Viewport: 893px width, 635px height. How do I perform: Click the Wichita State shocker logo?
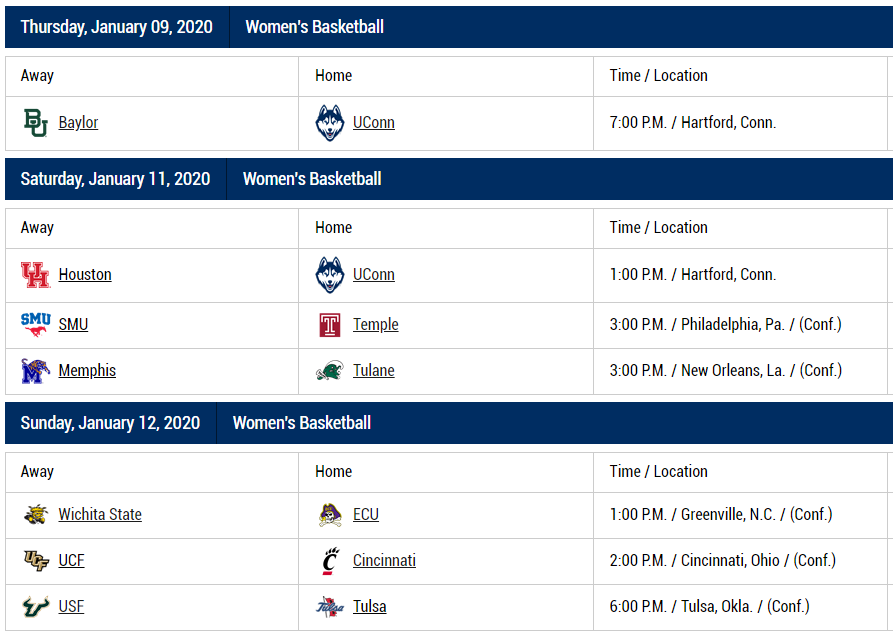pyautogui.click(x=35, y=514)
